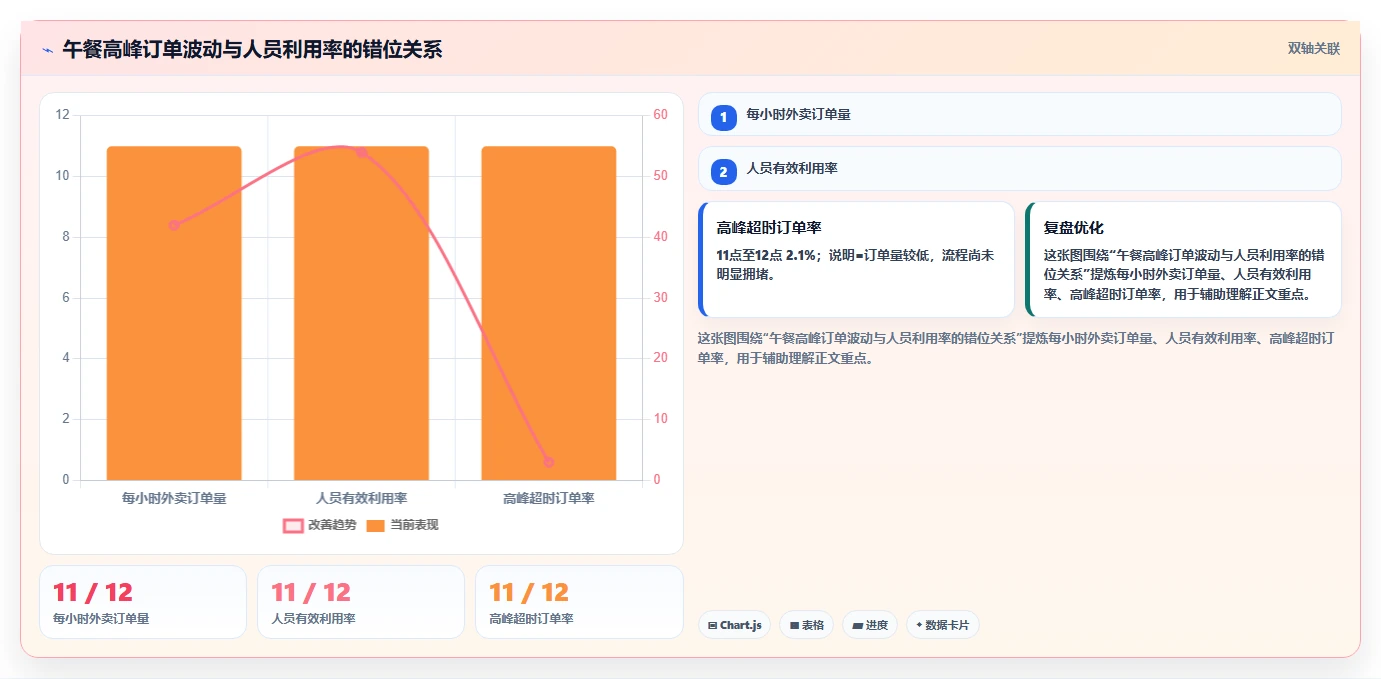Select the 数据卡片 tag chip
Image resolution: width=1381 pixels, height=679 pixels.
tap(943, 625)
